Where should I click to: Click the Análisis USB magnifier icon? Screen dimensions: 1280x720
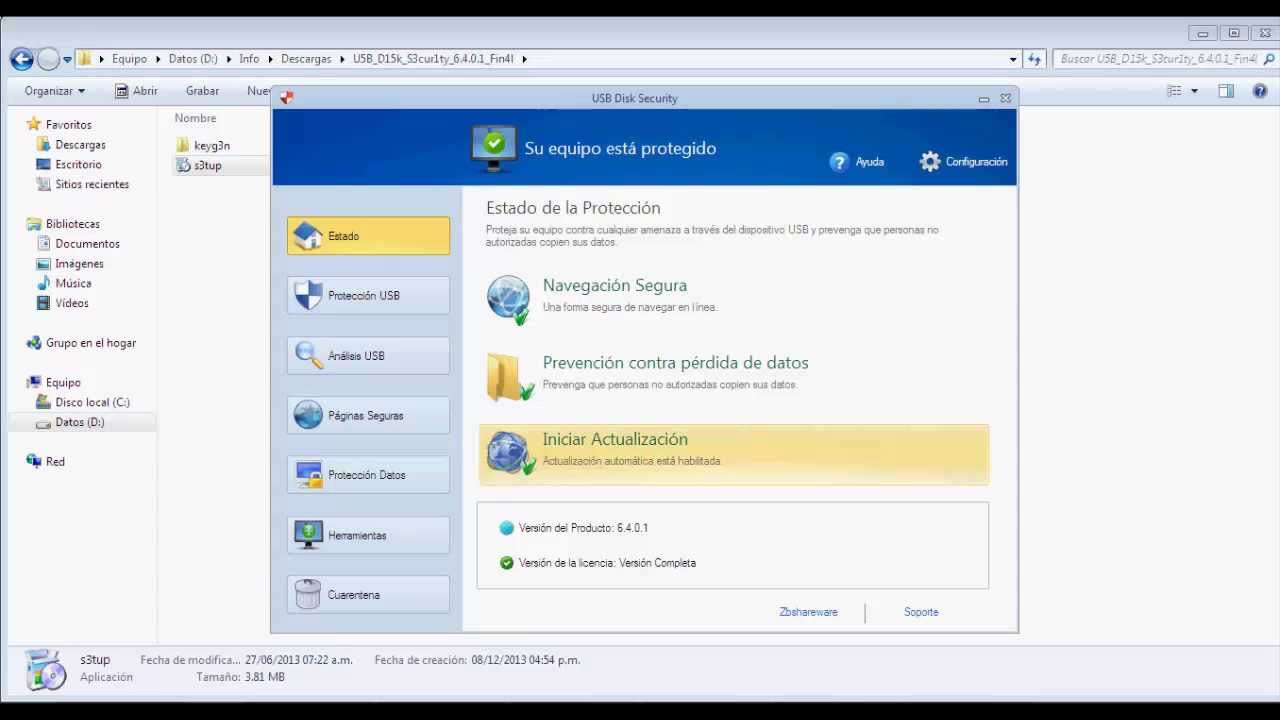click(x=308, y=355)
